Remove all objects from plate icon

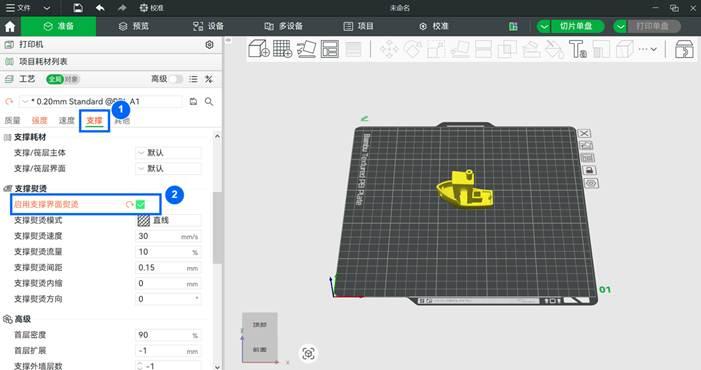click(x=584, y=133)
